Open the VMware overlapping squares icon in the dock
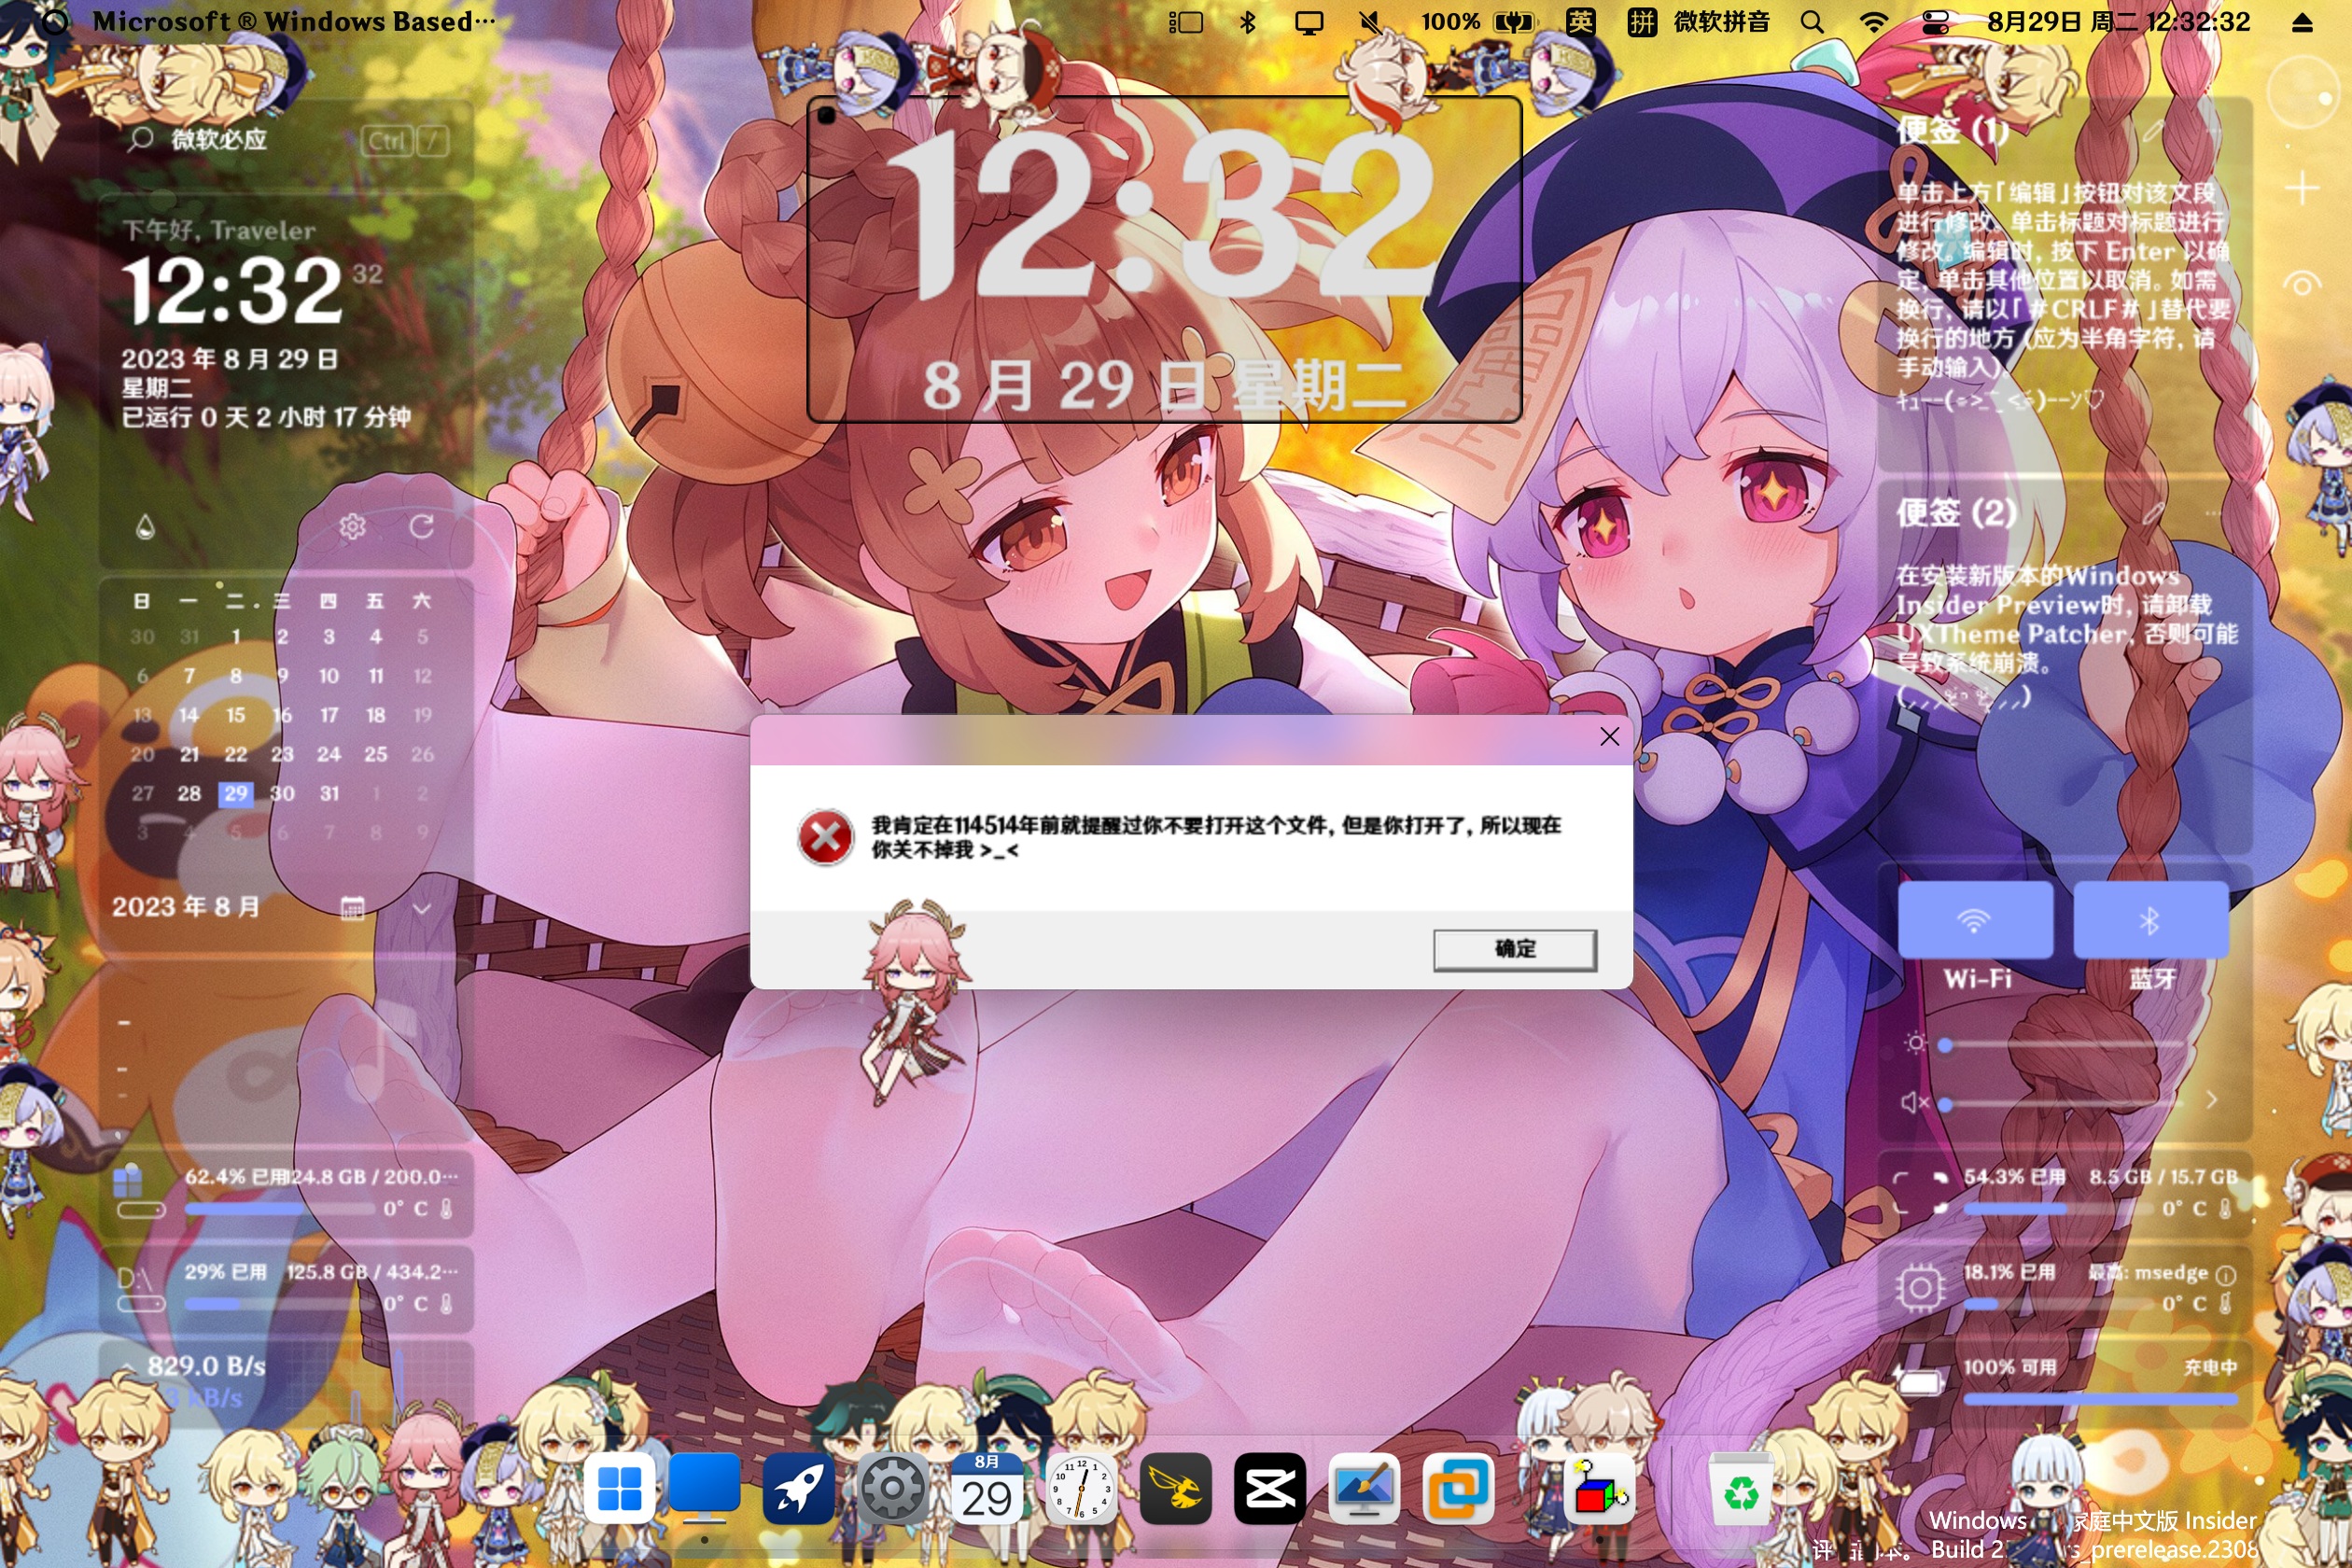2352x1568 pixels. (1458, 1489)
